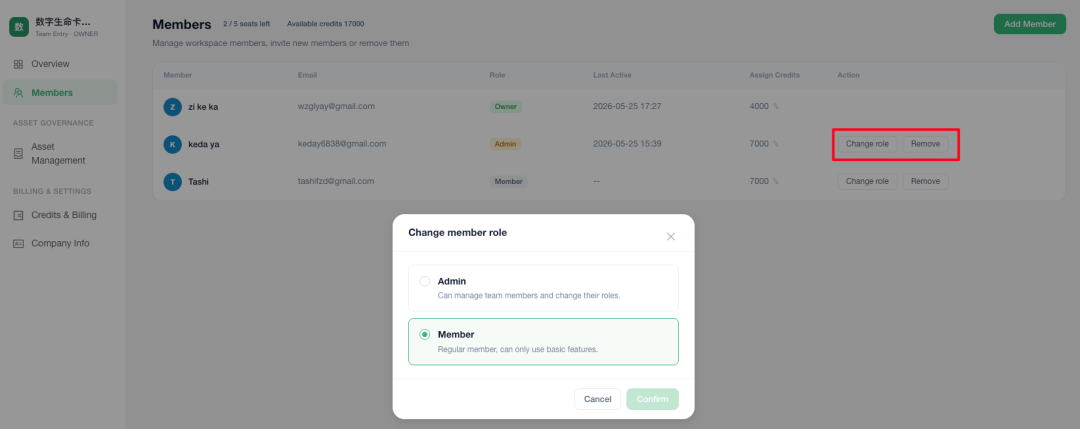The width and height of the screenshot is (1080, 429).
Task: Remove keda ya from workspace
Action: click(x=925, y=144)
